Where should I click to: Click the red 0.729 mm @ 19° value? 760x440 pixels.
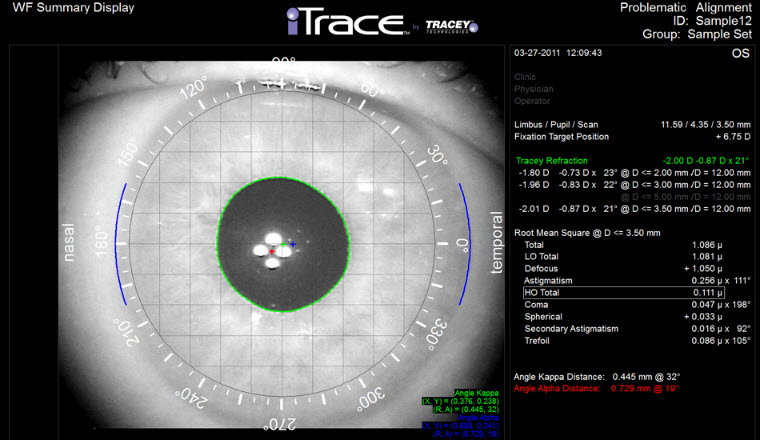tap(645, 388)
